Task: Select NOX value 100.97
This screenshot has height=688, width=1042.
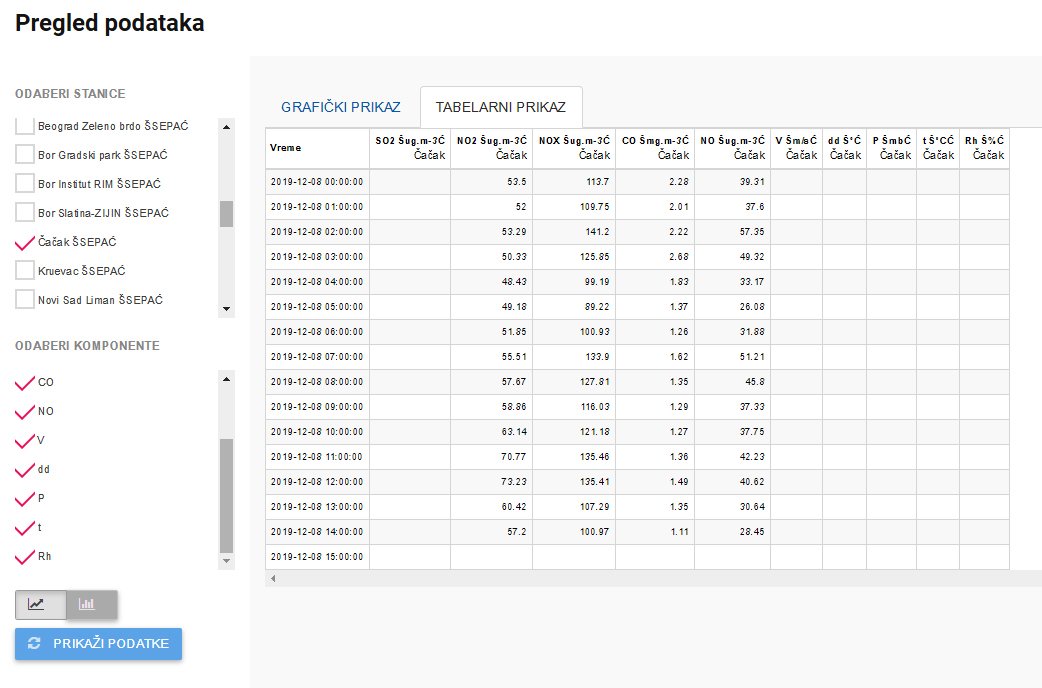Action: pos(574,532)
